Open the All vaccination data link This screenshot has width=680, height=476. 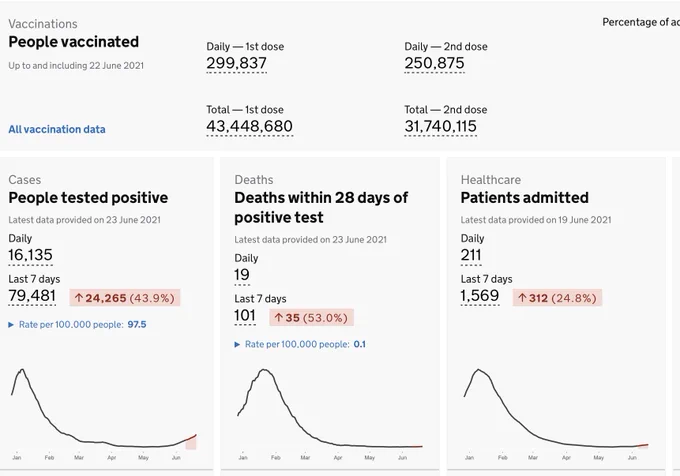57,129
